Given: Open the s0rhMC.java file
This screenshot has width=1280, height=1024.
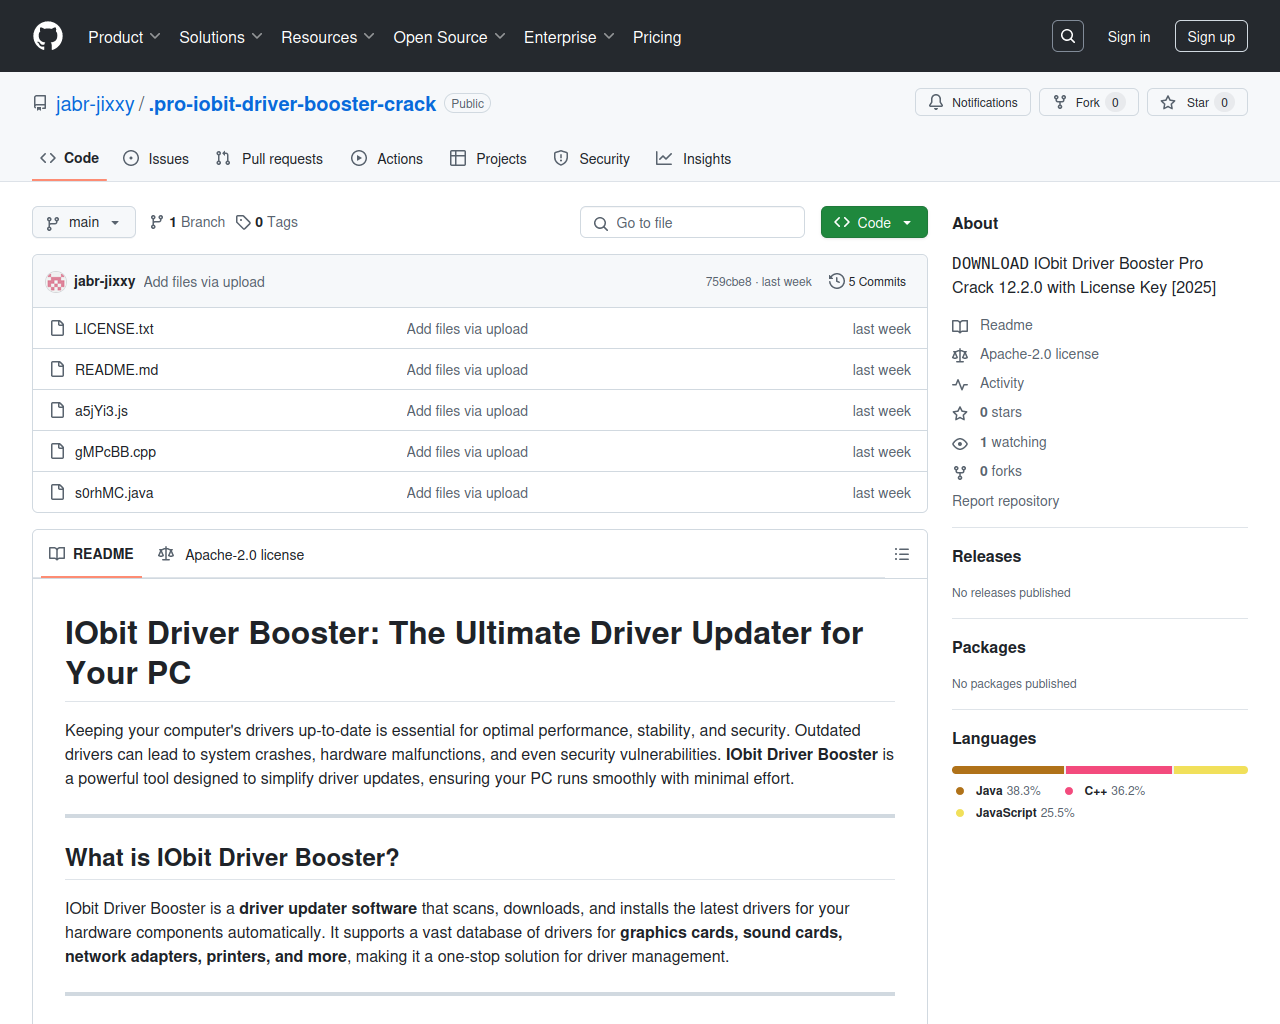Looking at the screenshot, I should (114, 492).
